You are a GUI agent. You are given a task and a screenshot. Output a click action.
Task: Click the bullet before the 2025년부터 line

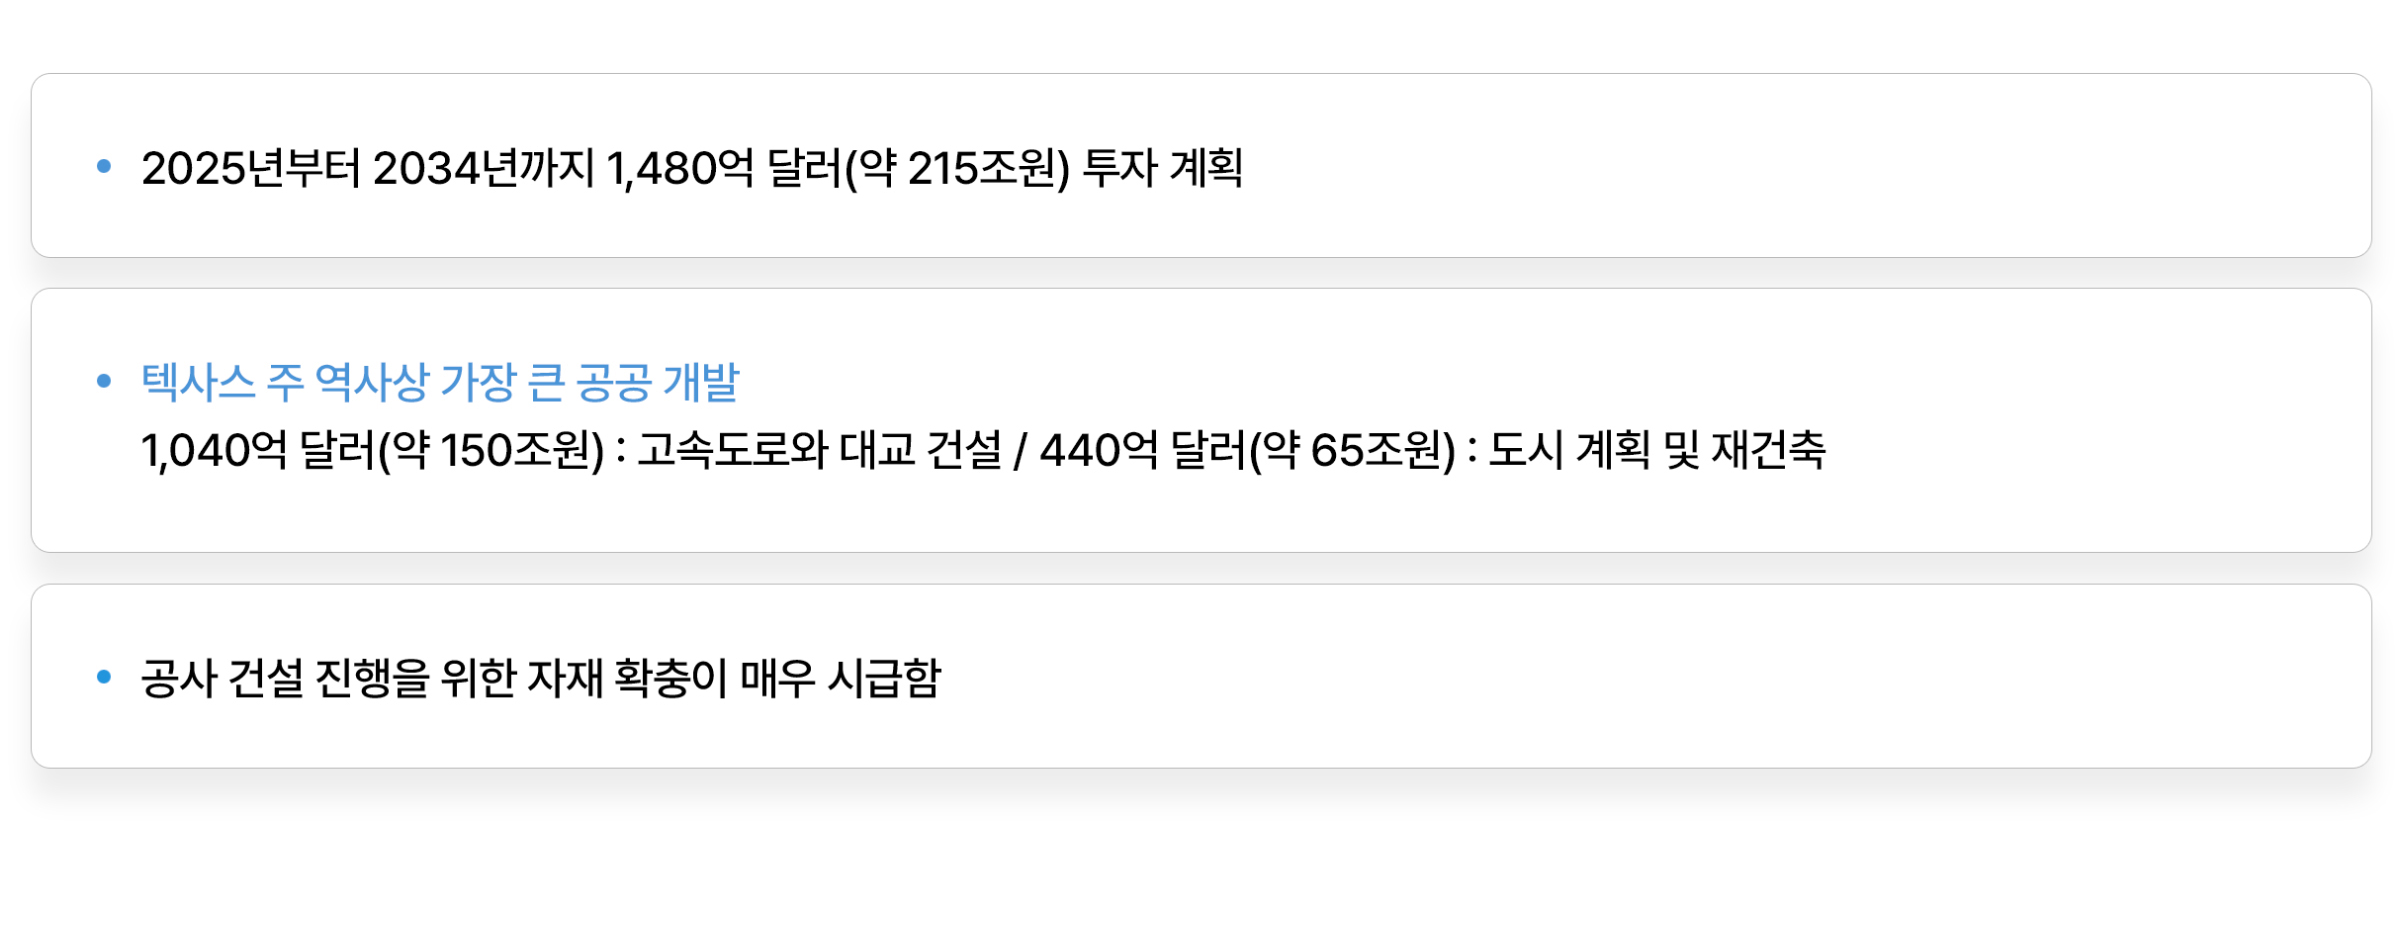click(104, 166)
